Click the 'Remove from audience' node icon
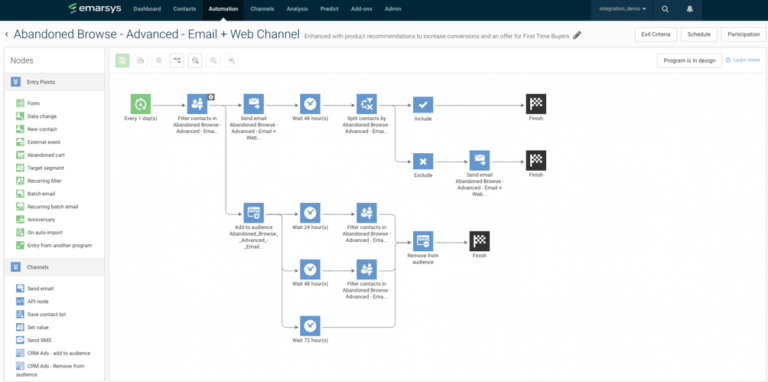Screen dimensions: 768x382 [x=423, y=241]
